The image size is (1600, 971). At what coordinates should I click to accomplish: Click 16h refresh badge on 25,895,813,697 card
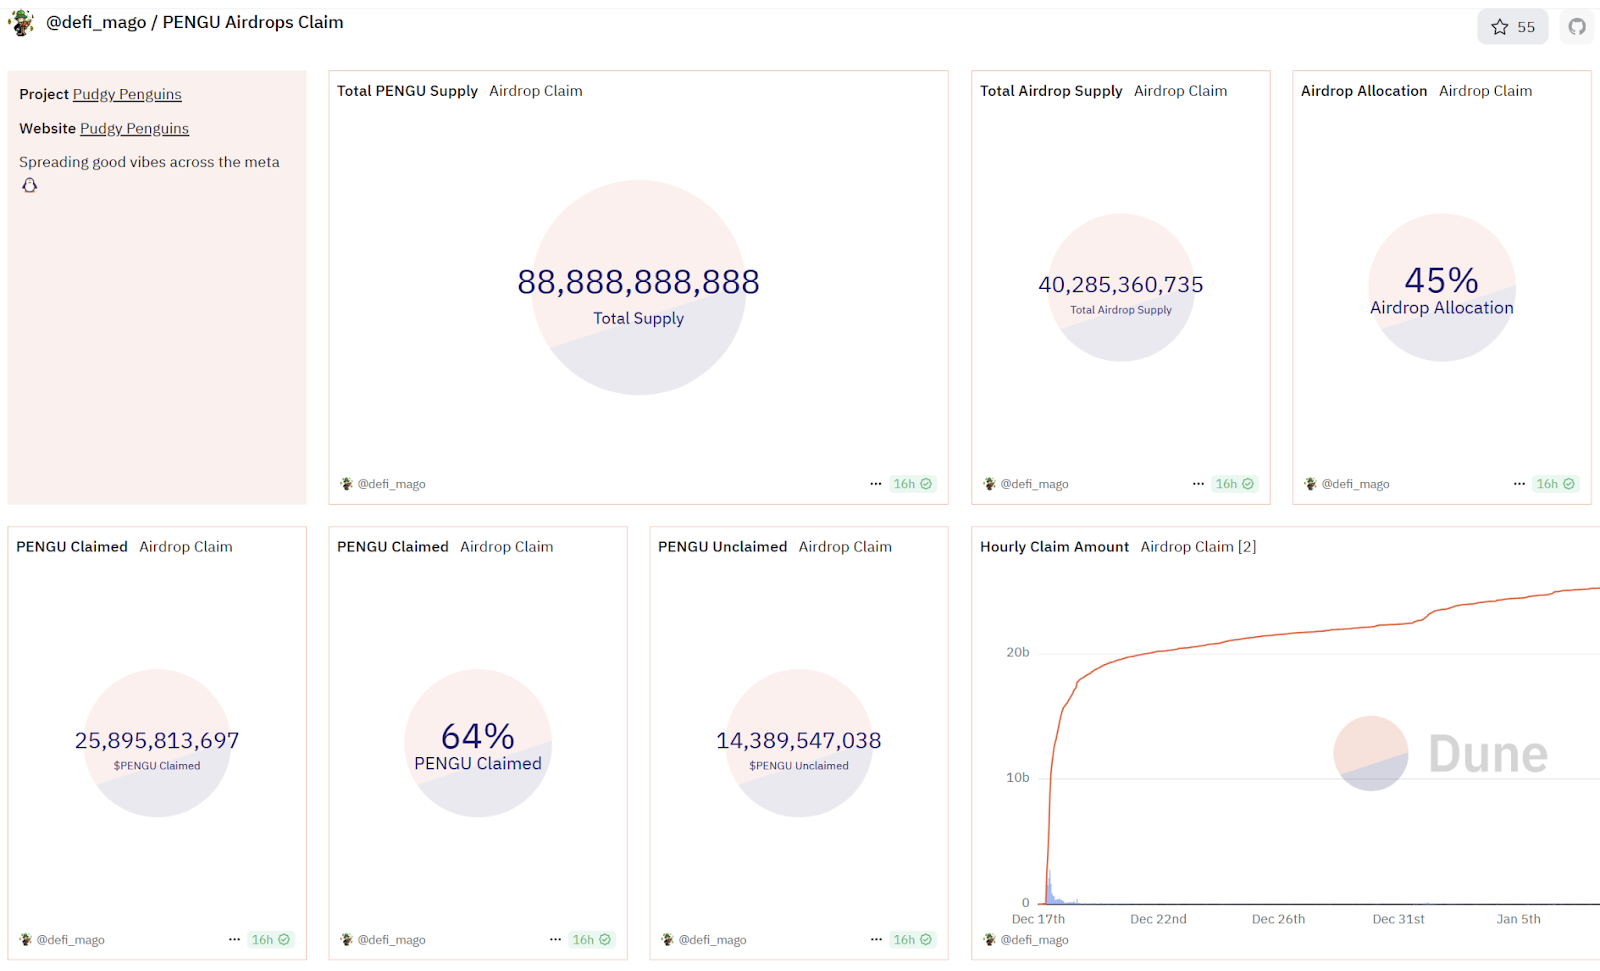click(x=270, y=940)
